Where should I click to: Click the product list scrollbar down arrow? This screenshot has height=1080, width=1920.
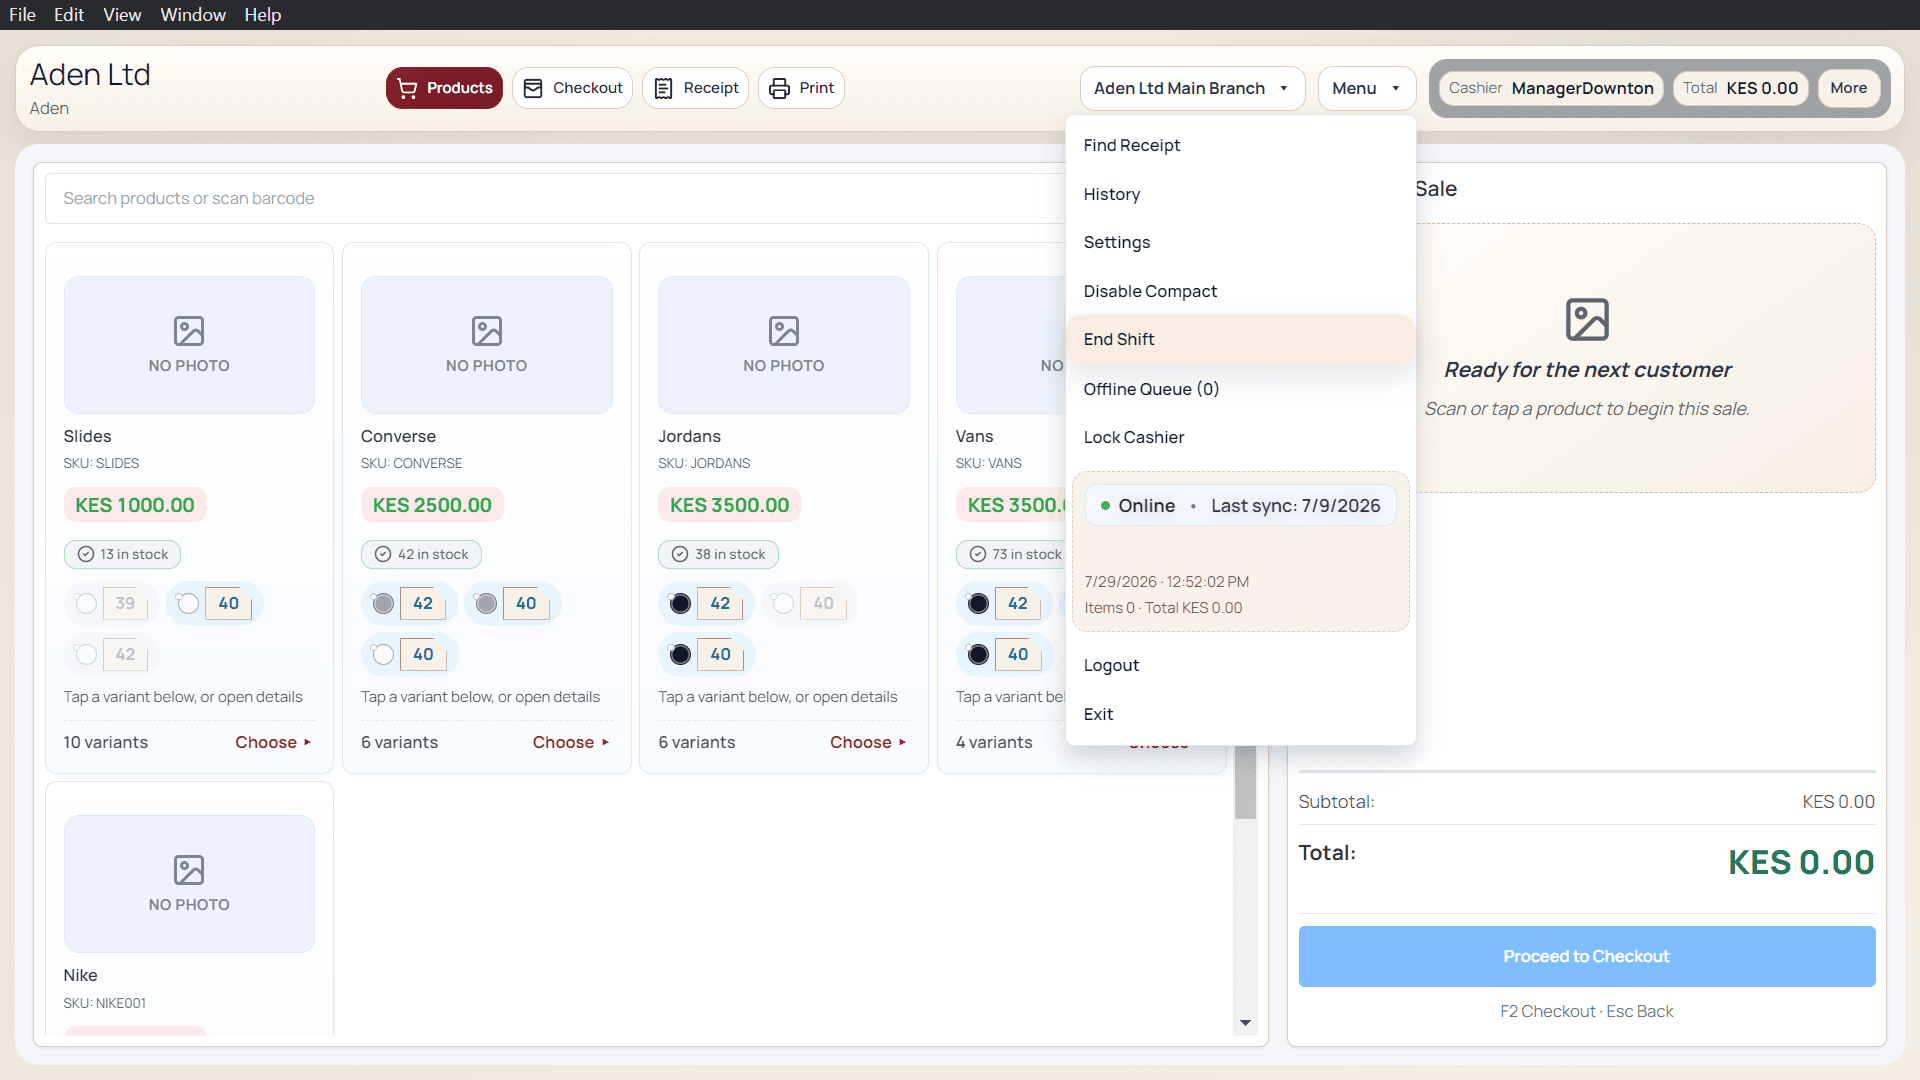pyautogui.click(x=1245, y=1022)
